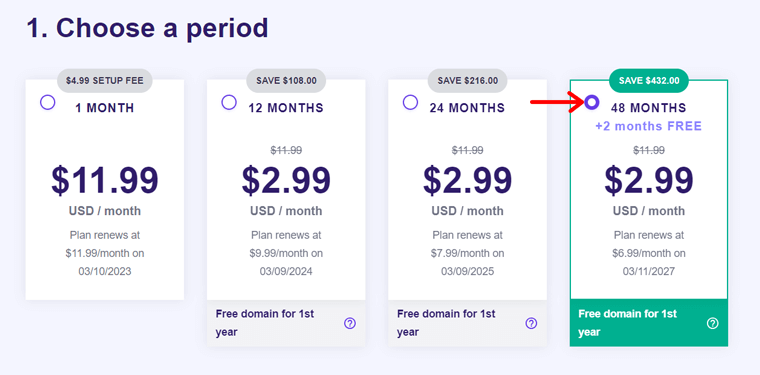The image size is (760, 375).
Task: Click the green Save $432.00 badge
Action: [x=649, y=80]
